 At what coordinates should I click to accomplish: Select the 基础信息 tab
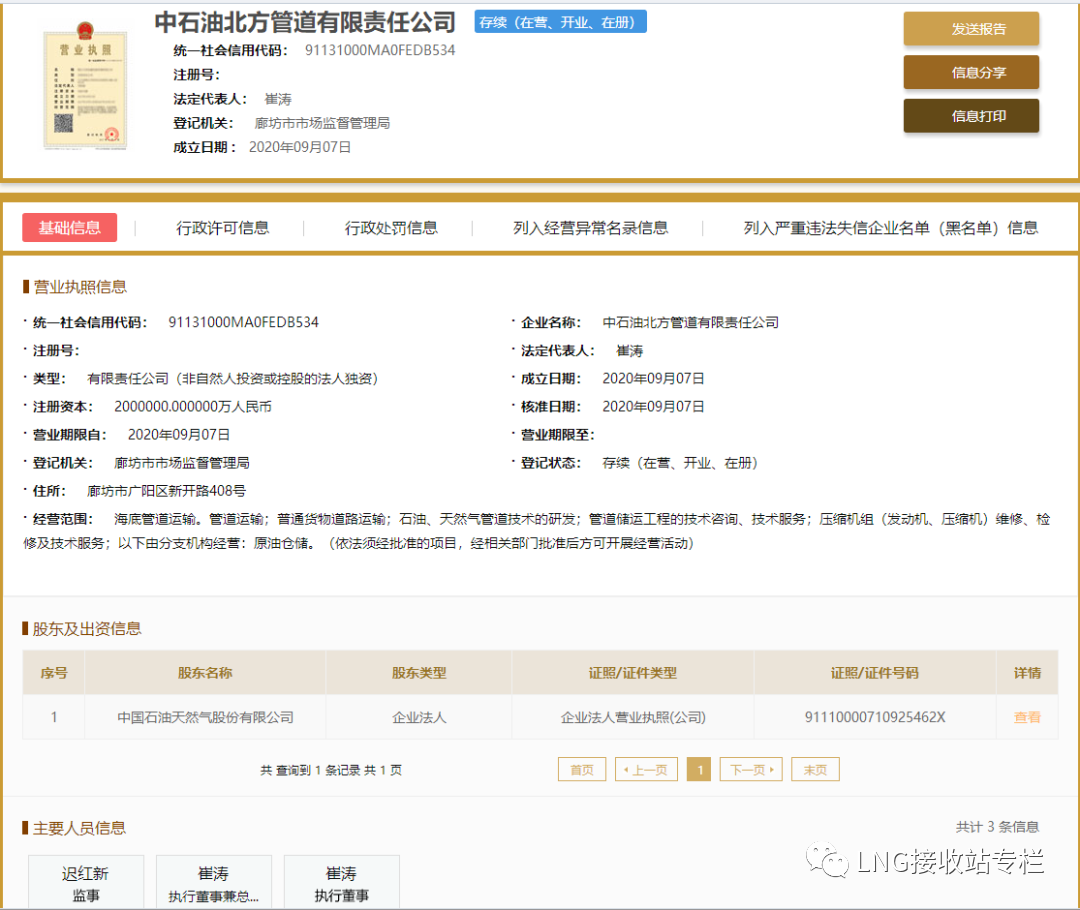[70, 228]
